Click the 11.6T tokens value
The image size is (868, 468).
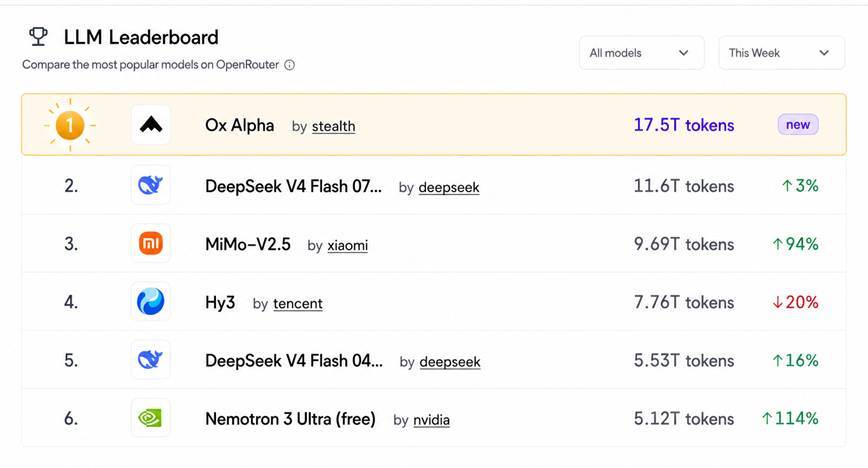(x=684, y=186)
